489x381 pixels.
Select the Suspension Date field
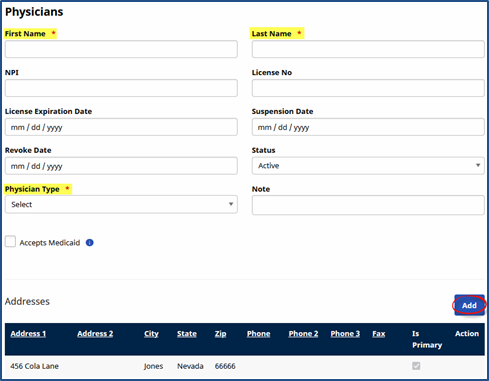[x=368, y=127]
